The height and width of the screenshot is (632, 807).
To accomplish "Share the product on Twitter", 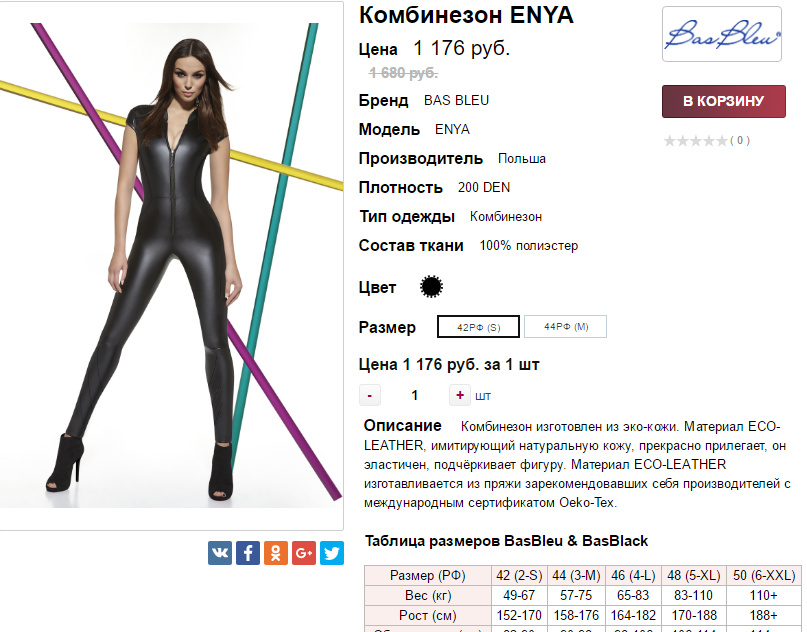I will click(331, 553).
